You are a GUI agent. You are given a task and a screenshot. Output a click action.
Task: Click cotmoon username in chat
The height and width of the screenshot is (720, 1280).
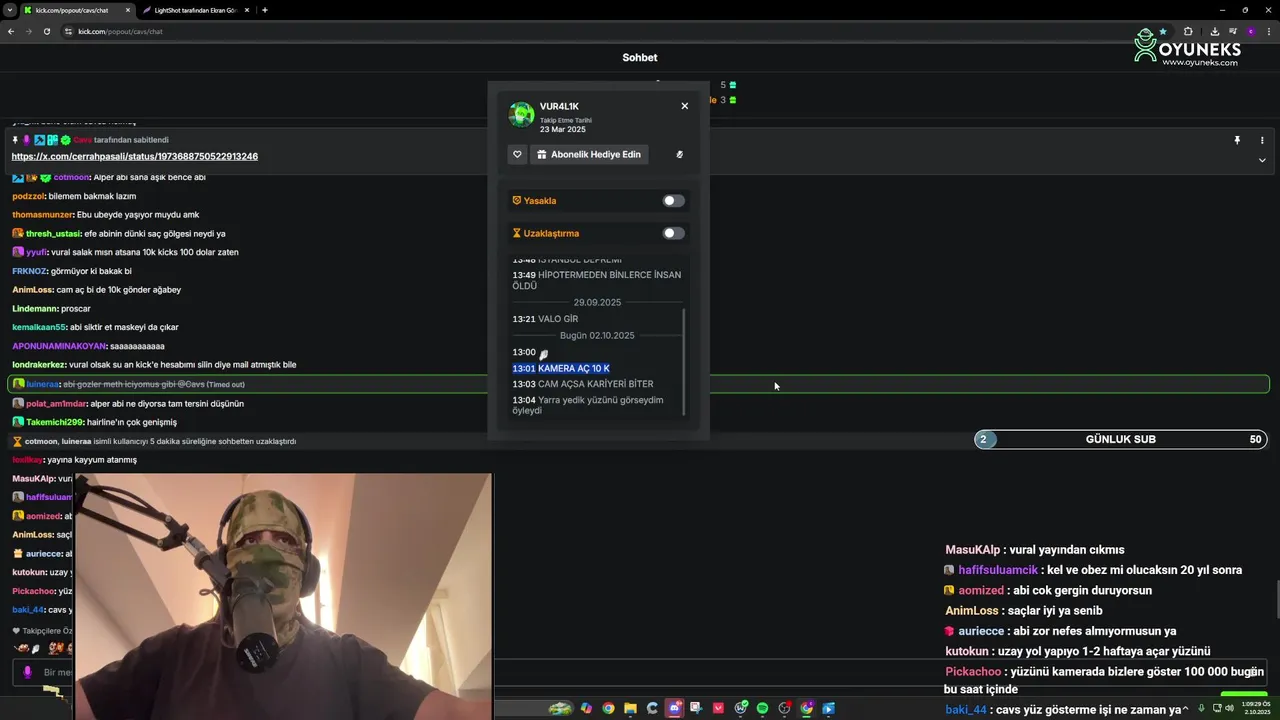71,177
